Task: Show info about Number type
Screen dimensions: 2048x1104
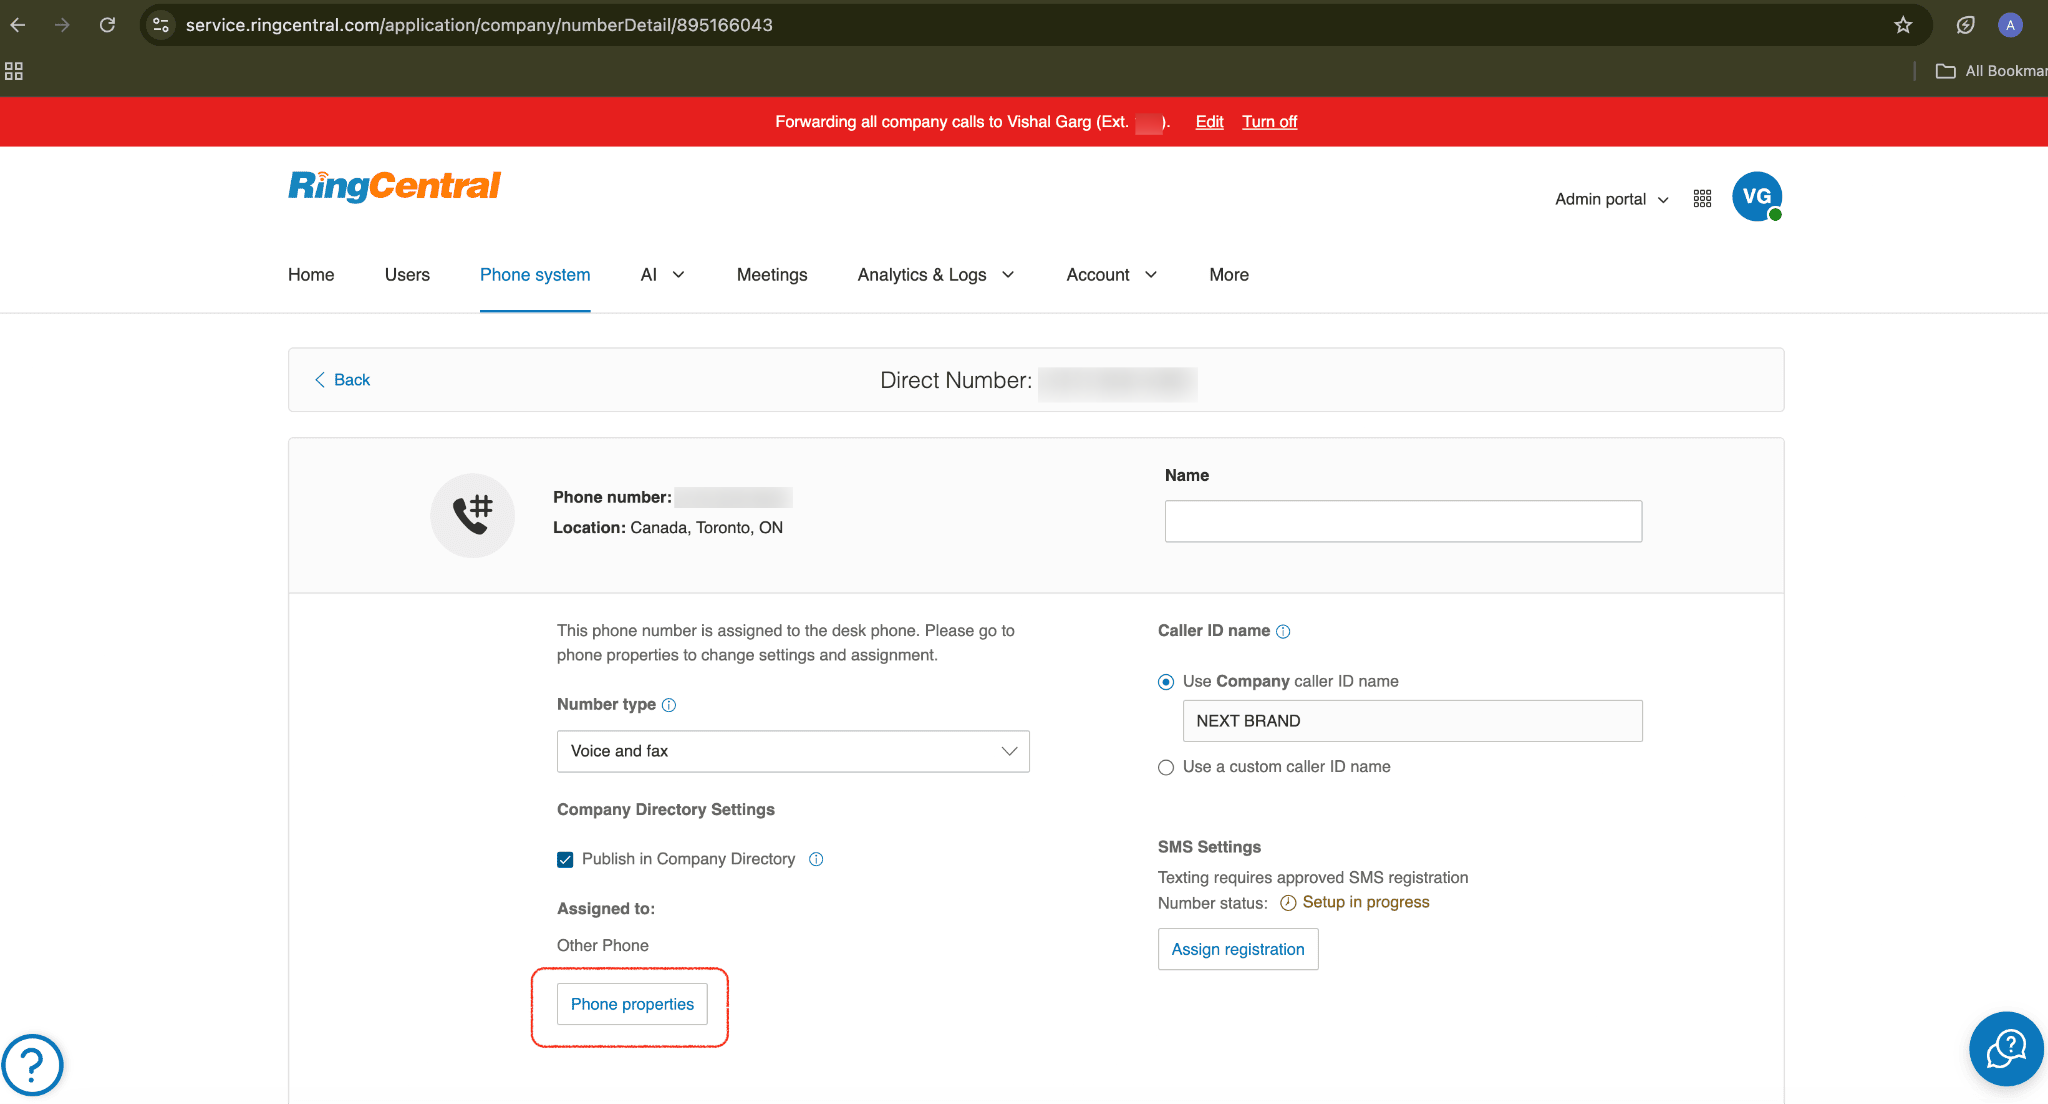Action: coord(669,705)
